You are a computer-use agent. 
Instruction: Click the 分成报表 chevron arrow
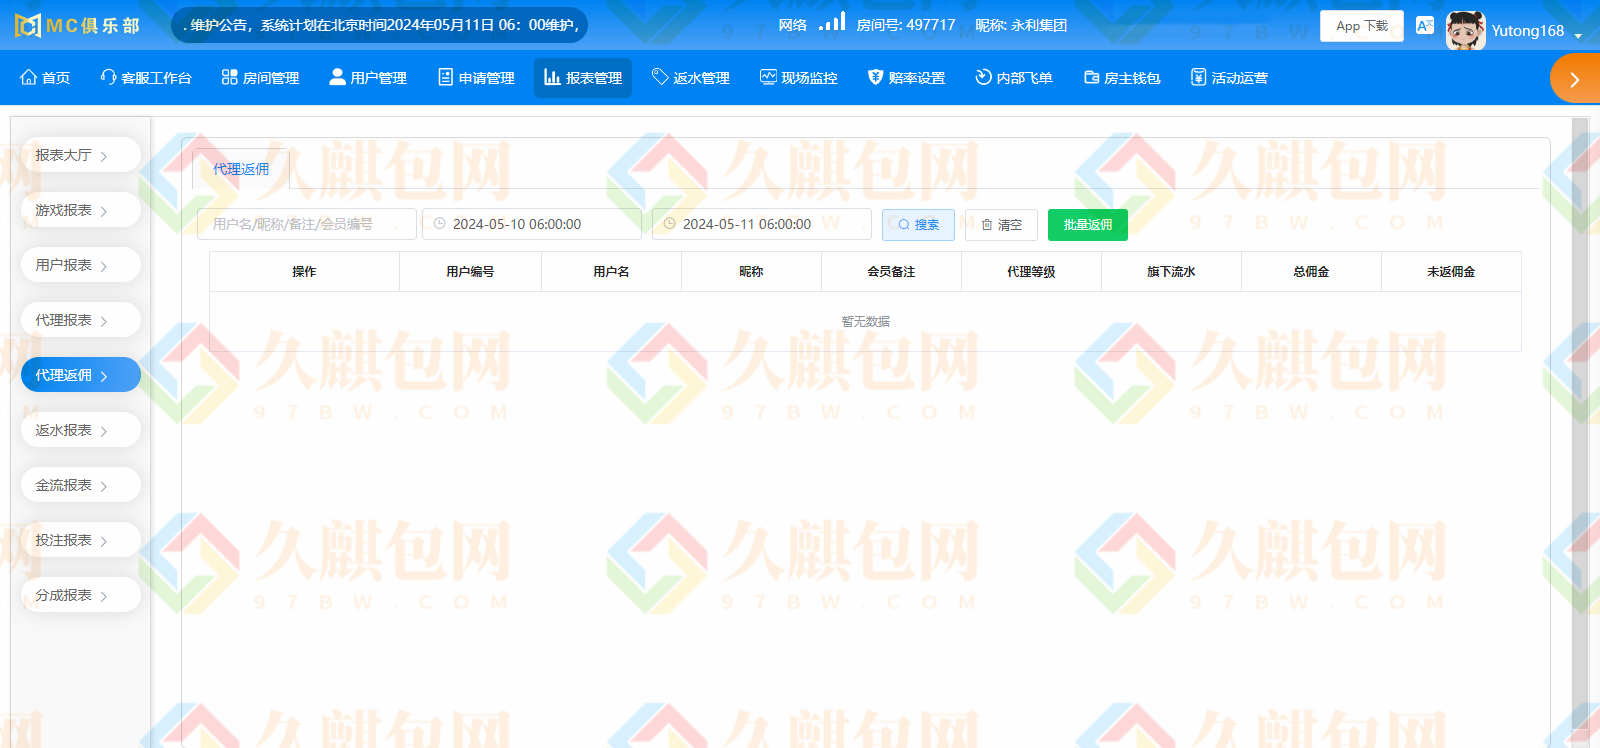click(104, 596)
